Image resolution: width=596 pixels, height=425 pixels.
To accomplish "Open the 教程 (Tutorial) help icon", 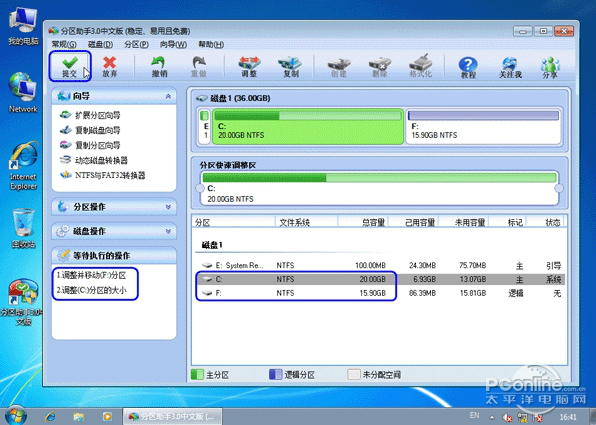I will [468, 68].
